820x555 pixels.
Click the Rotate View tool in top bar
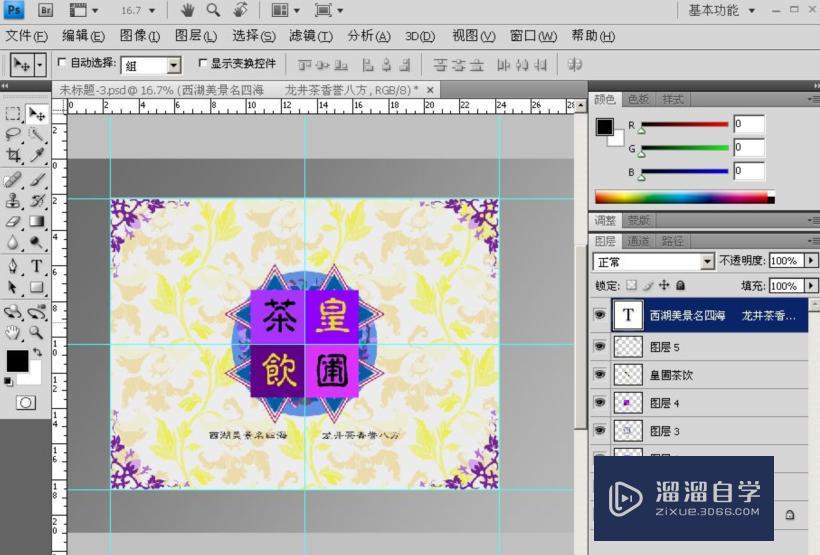pyautogui.click(x=240, y=10)
